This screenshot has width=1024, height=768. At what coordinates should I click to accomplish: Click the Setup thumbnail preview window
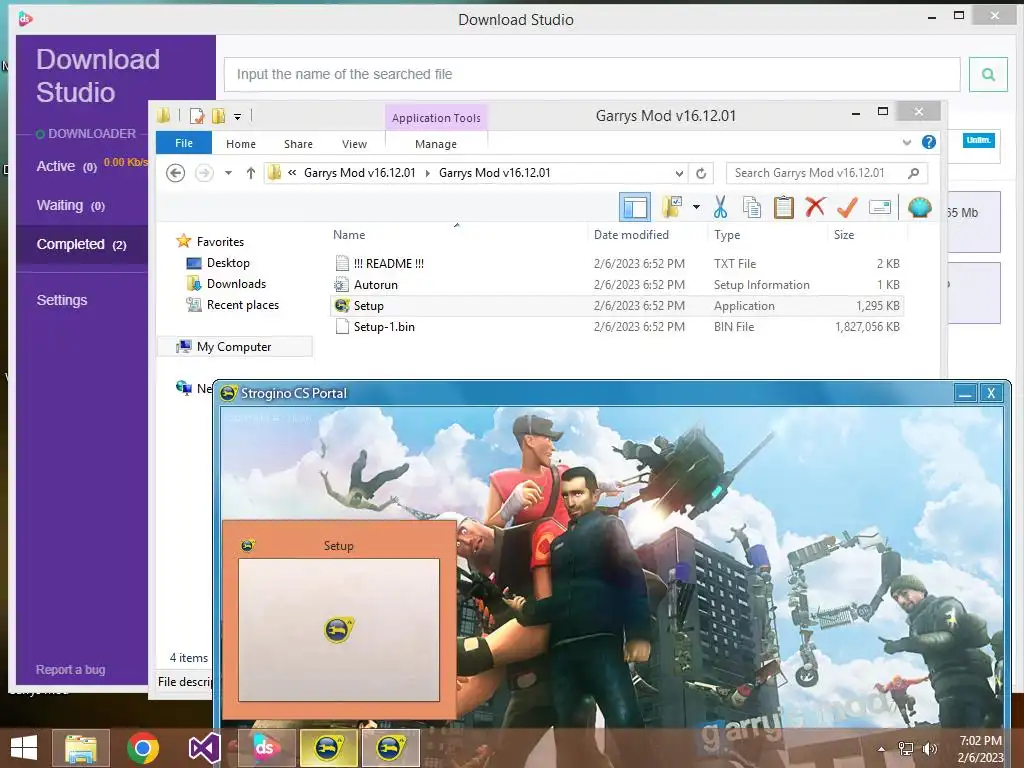coord(338,618)
